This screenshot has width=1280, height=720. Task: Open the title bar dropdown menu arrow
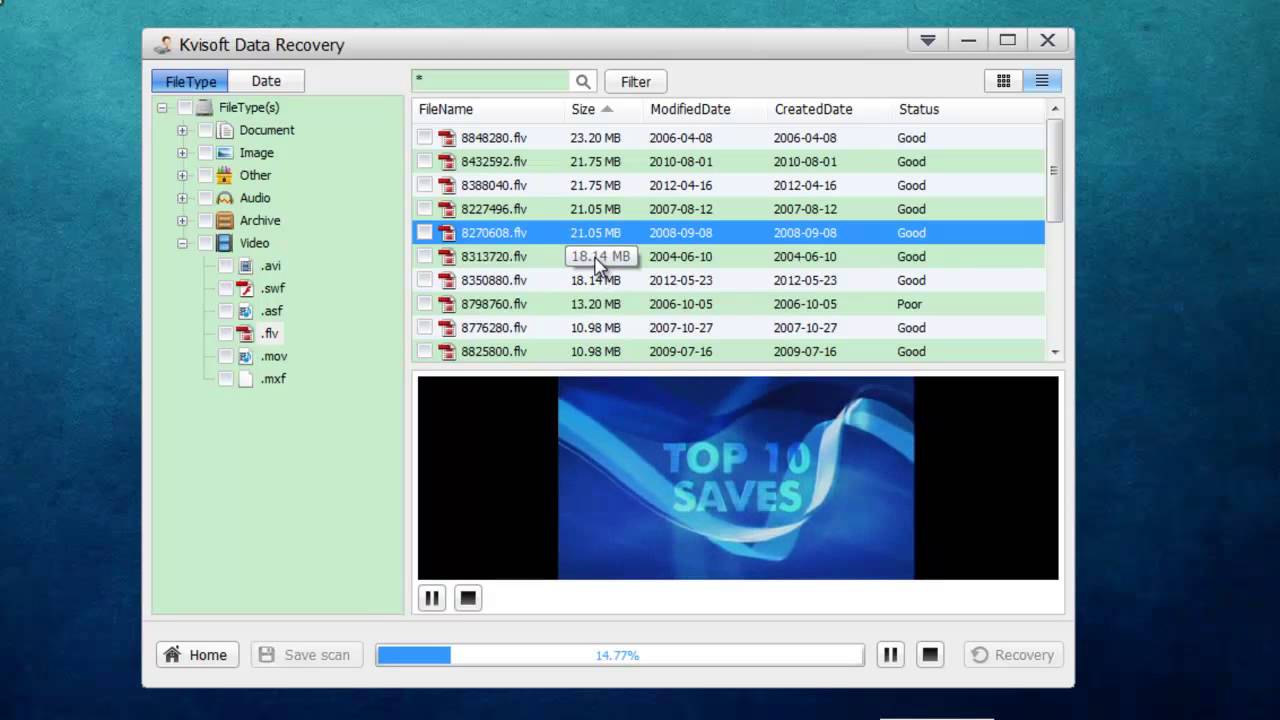tap(928, 40)
